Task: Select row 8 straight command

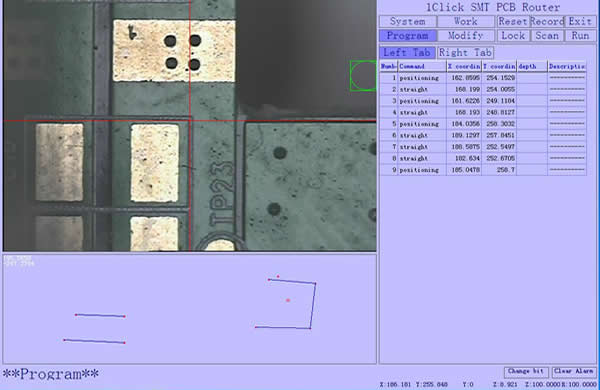Action: pos(483,158)
